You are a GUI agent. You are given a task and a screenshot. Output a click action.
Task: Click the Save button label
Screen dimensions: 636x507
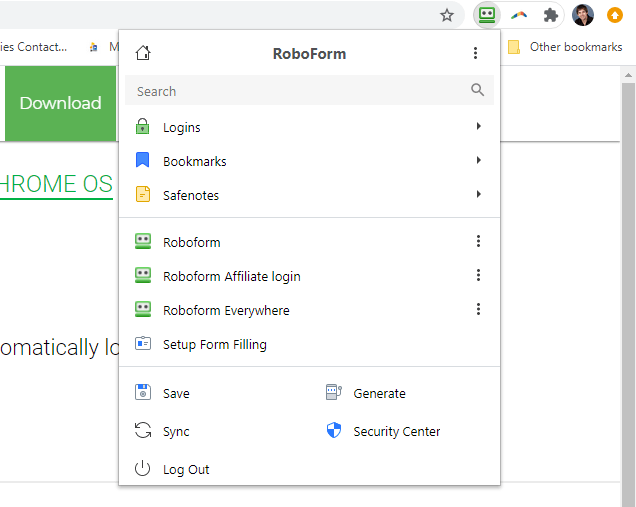(176, 393)
